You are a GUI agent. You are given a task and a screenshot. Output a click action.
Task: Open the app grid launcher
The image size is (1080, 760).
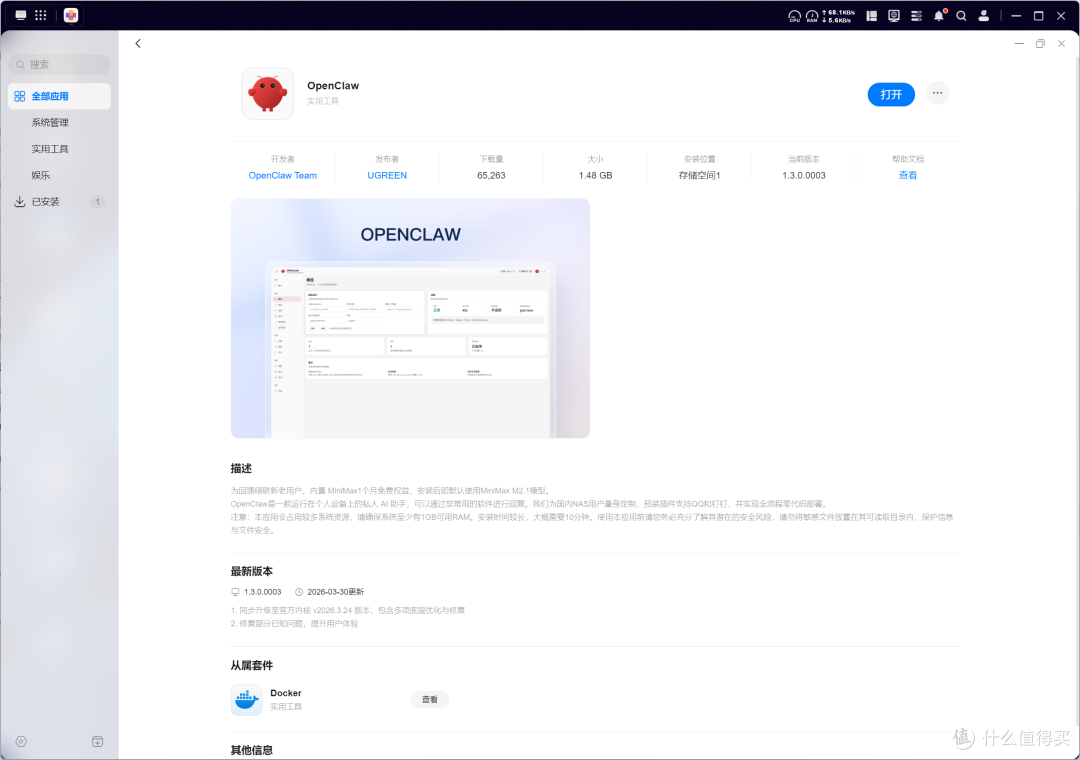point(41,15)
